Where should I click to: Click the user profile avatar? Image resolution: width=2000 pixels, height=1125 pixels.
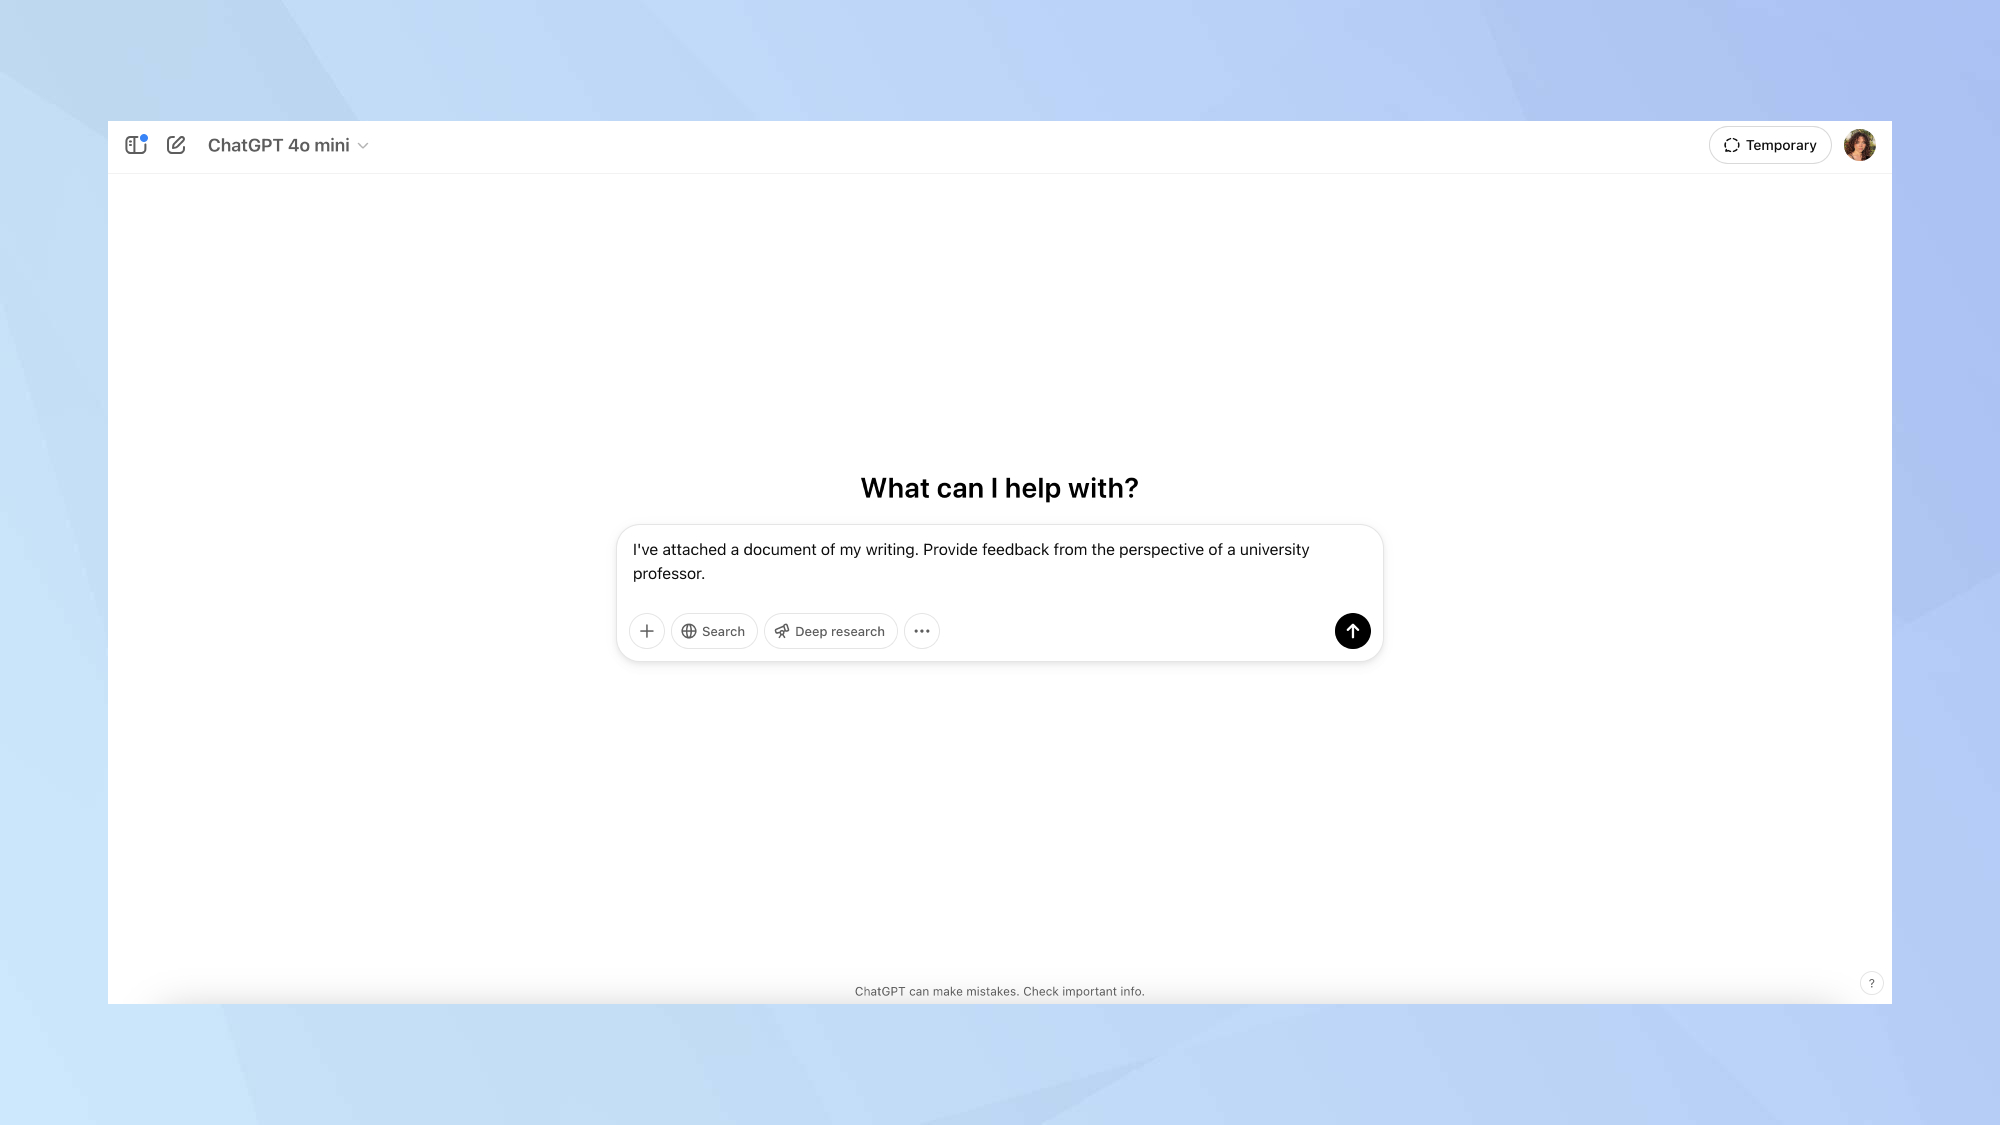point(1859,146)
